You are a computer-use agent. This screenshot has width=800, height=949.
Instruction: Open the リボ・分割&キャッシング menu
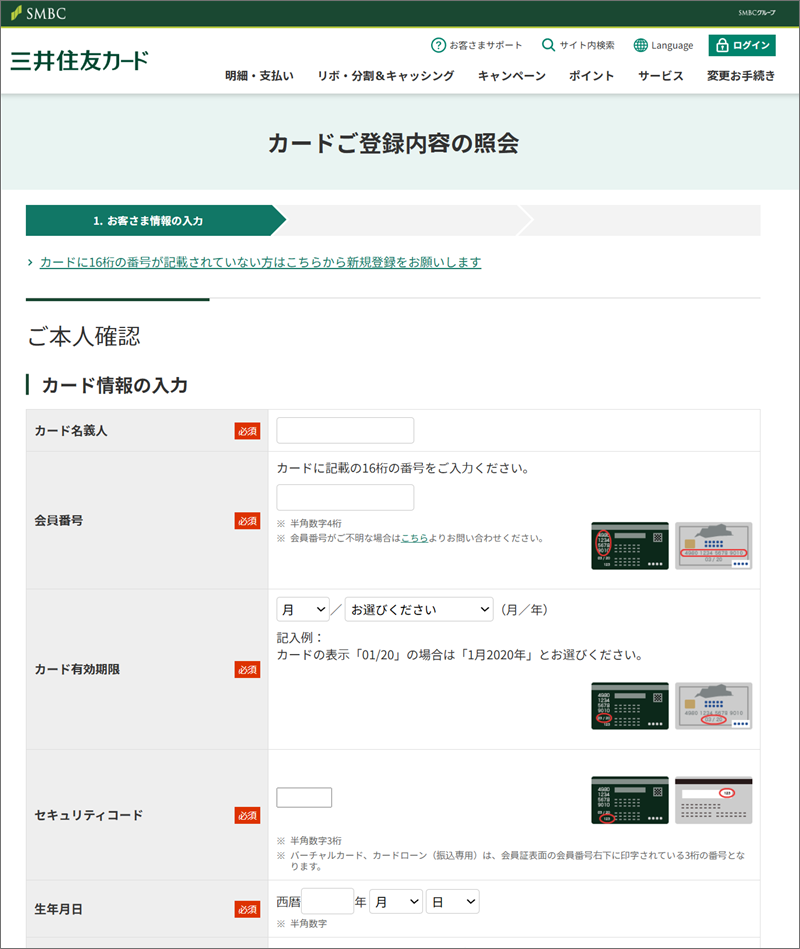385,76
